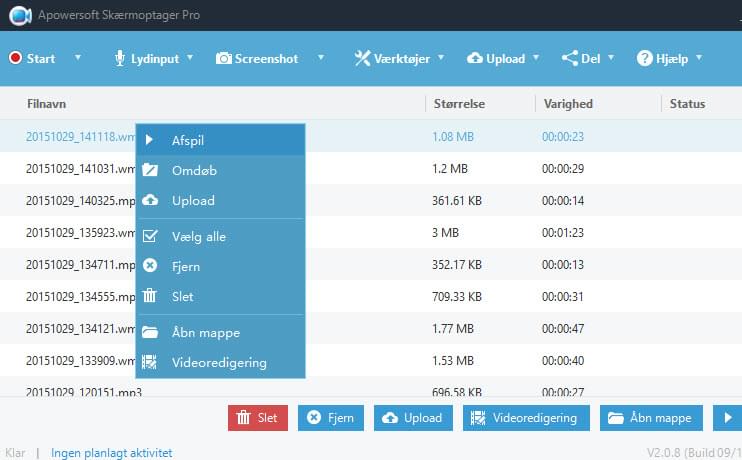Expand the Start dropdown arrow

click(x=78, y=58)
